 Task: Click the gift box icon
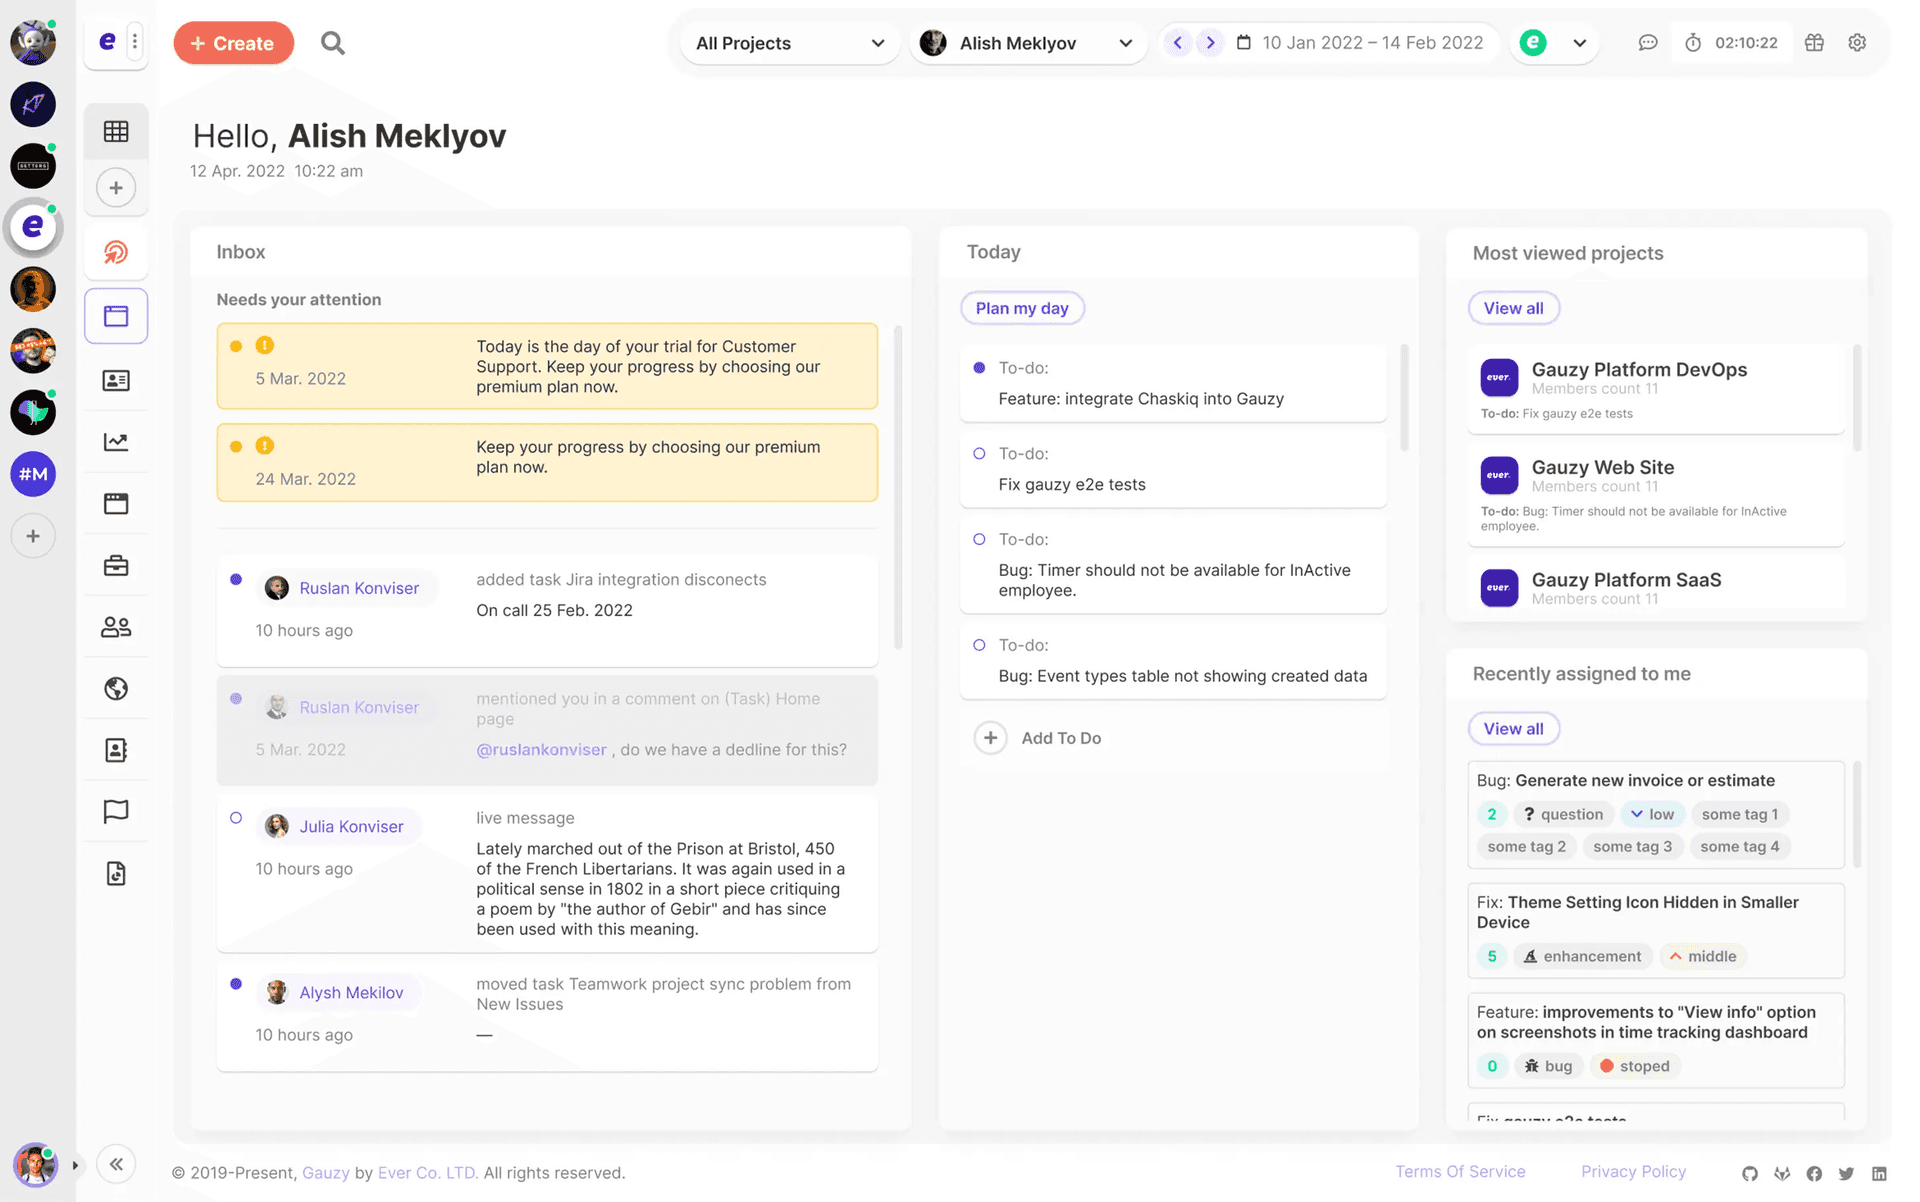pos(1814,43)
